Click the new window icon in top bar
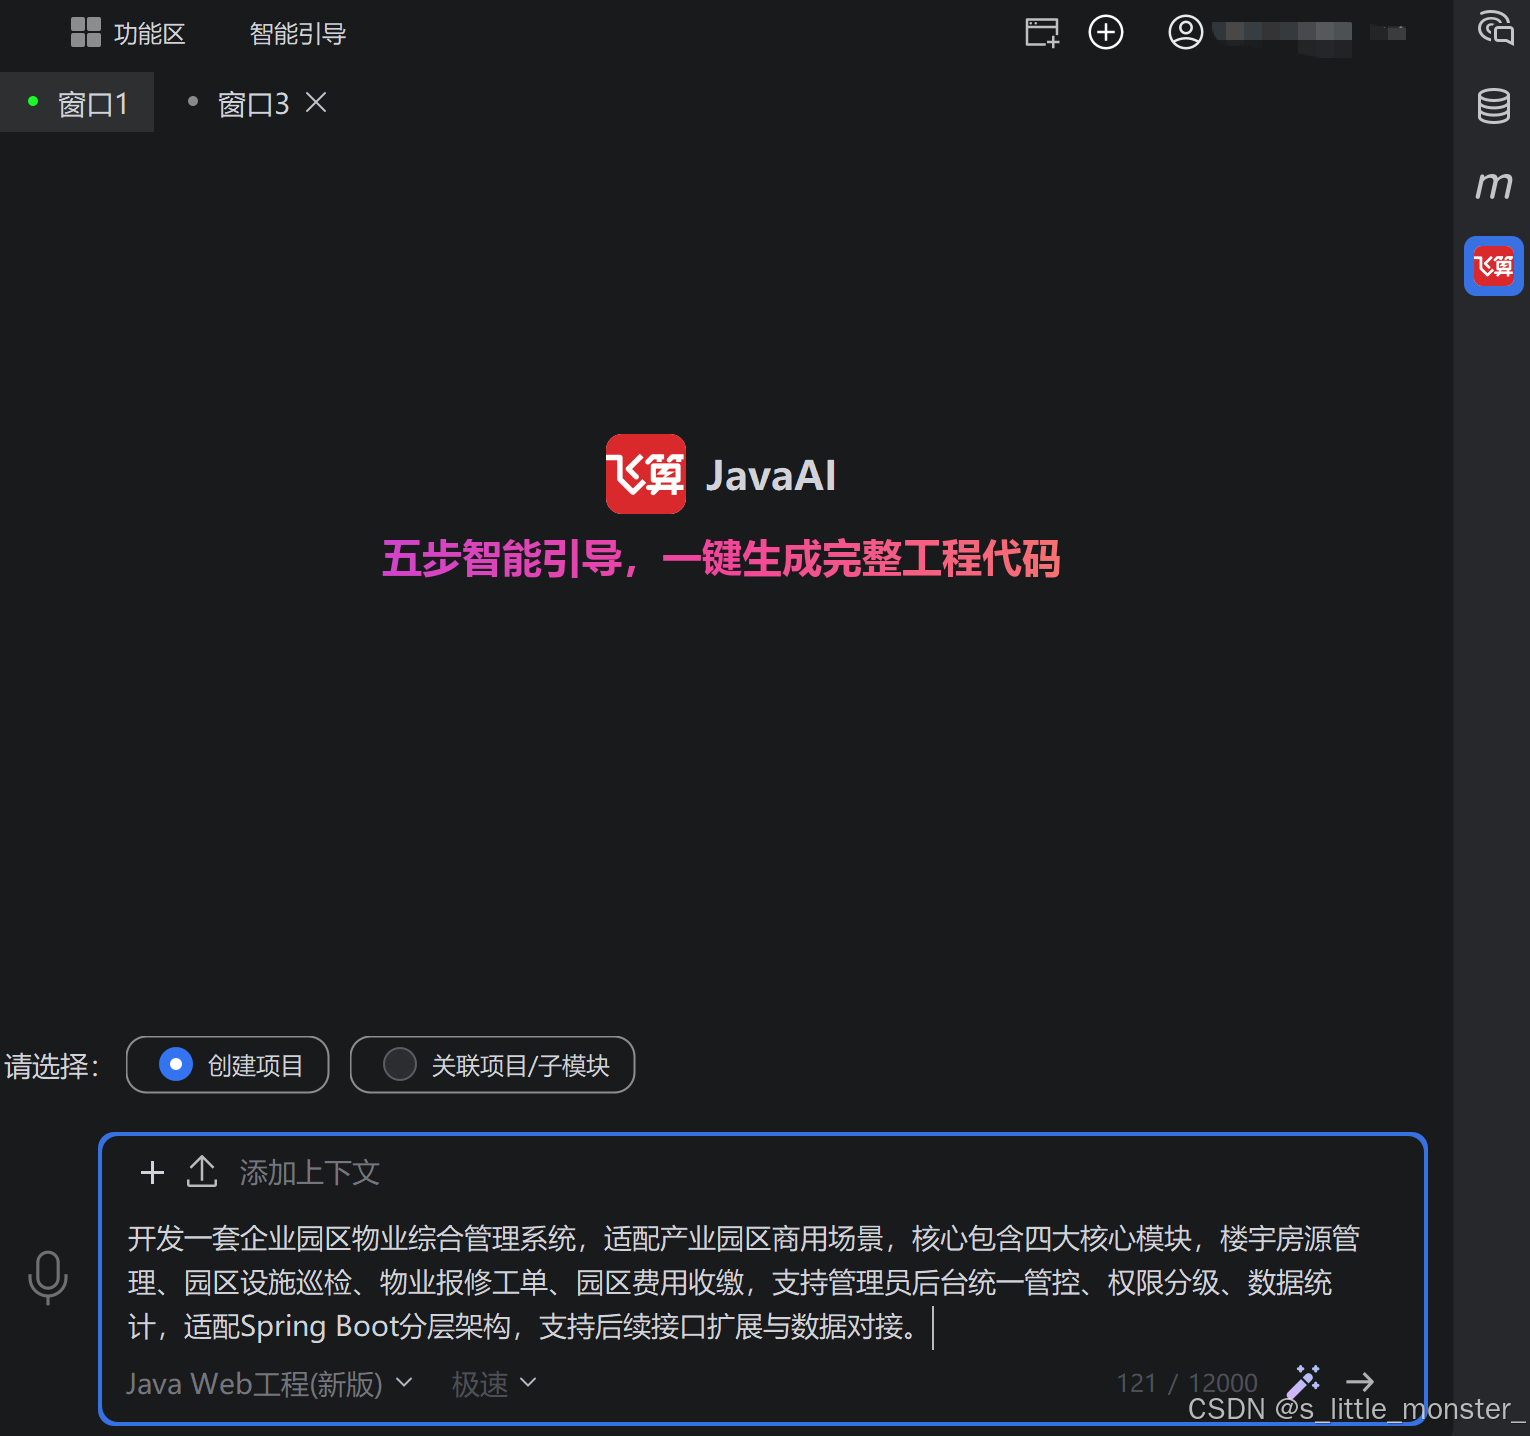Screen dimensions: 1530x1436 coord(1042,32)
